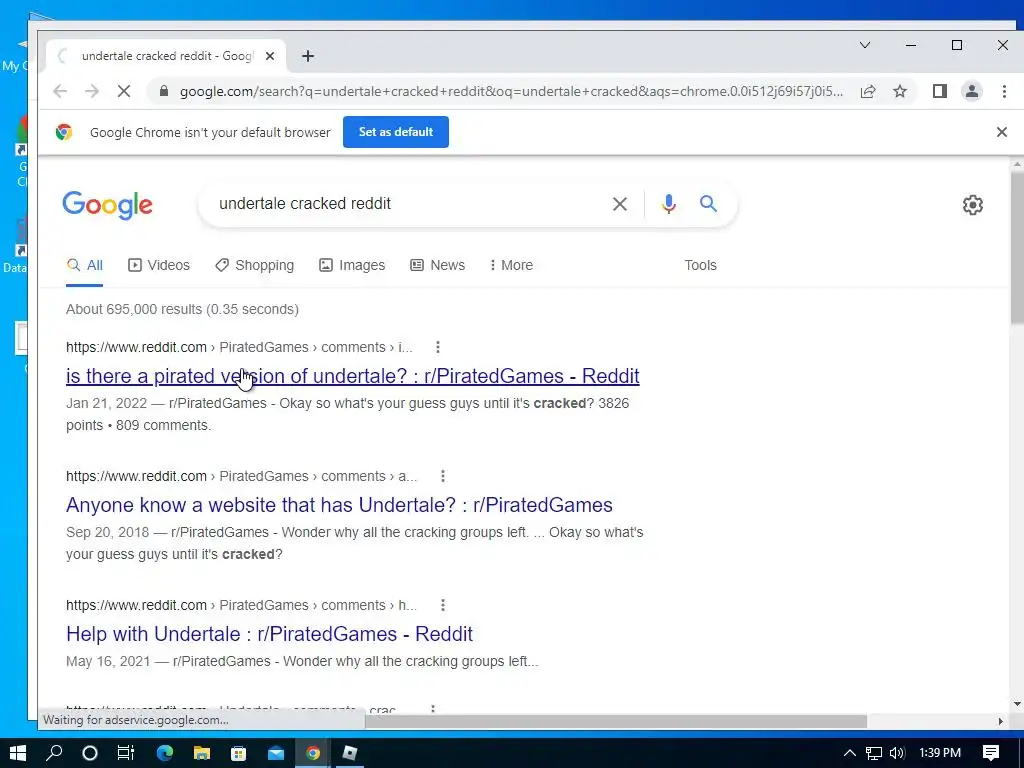Go forward to the next page
Image resolution: width=1024 pixels, height=768 pixels.
pos(92,91)
